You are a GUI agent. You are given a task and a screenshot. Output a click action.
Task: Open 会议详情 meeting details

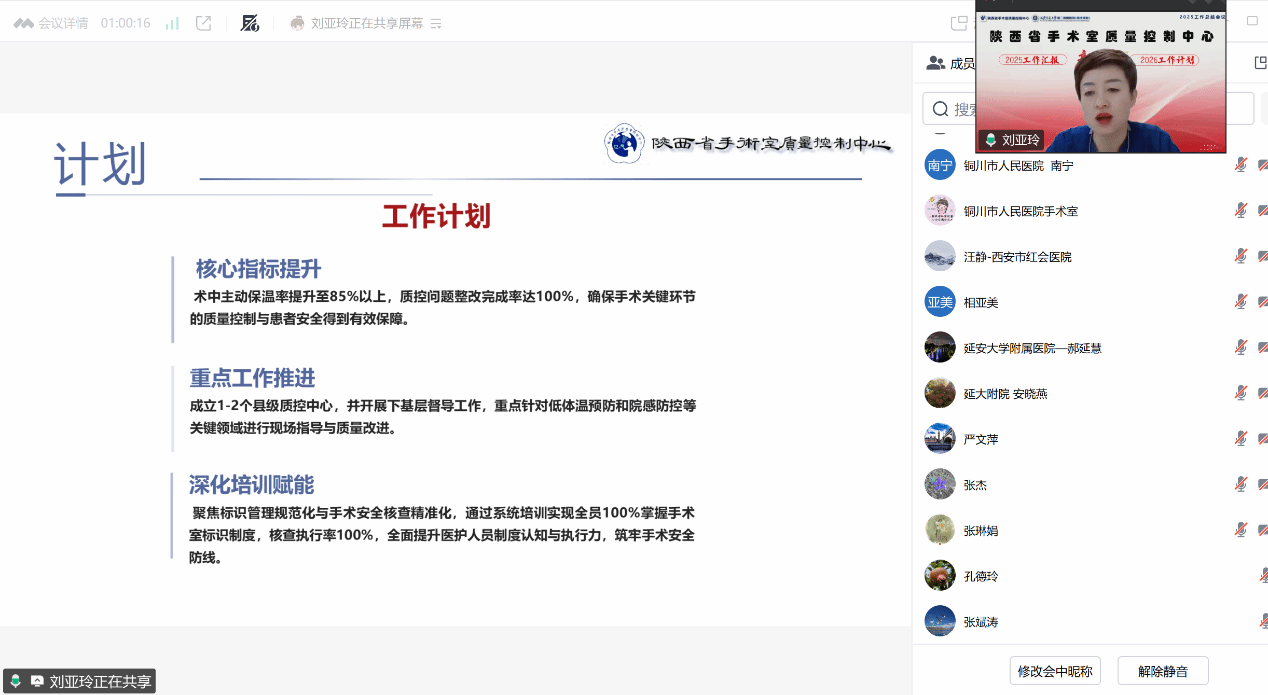(x=52, y=23)
